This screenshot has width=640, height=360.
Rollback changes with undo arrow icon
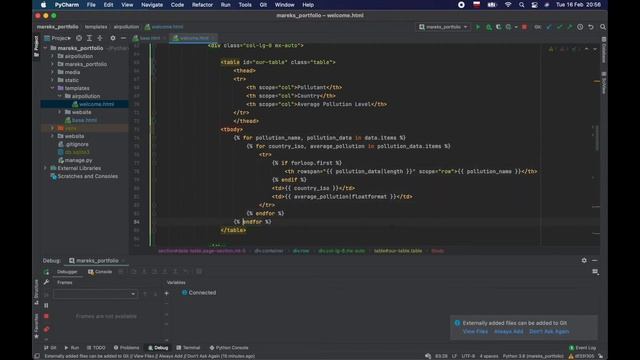pos(591,27)
